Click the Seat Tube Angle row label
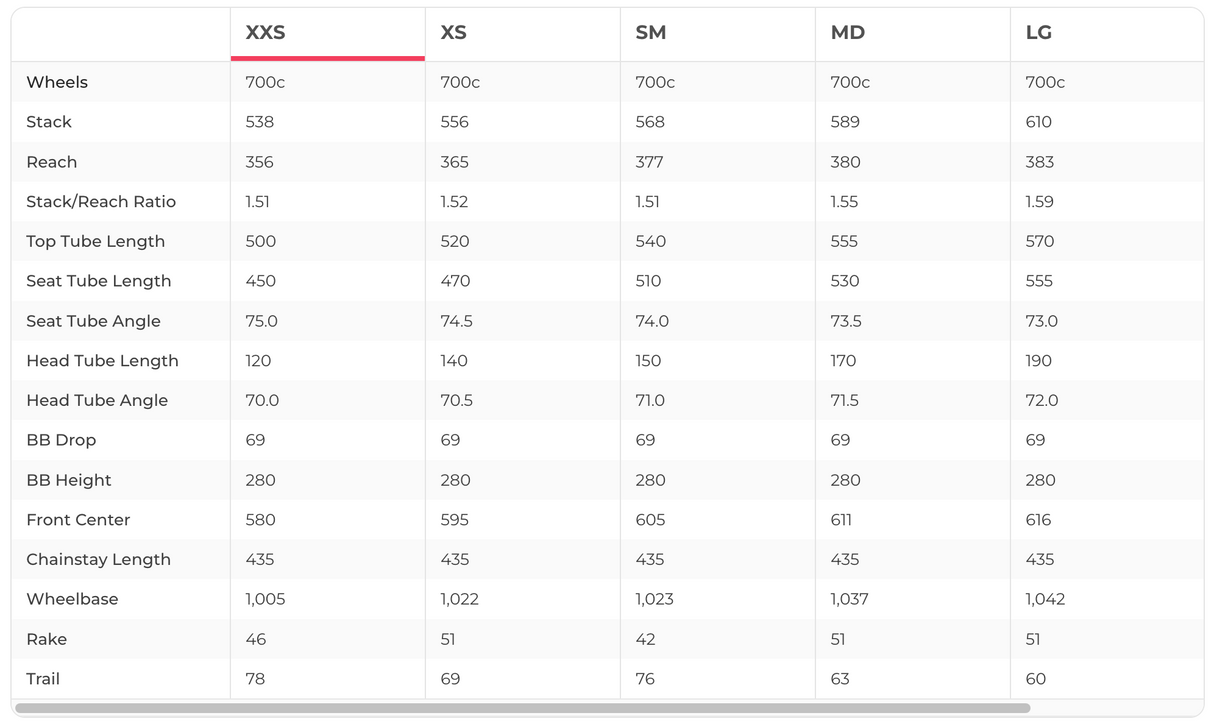1214x724 pixels. pyautogui.click(x=93, y=321)
